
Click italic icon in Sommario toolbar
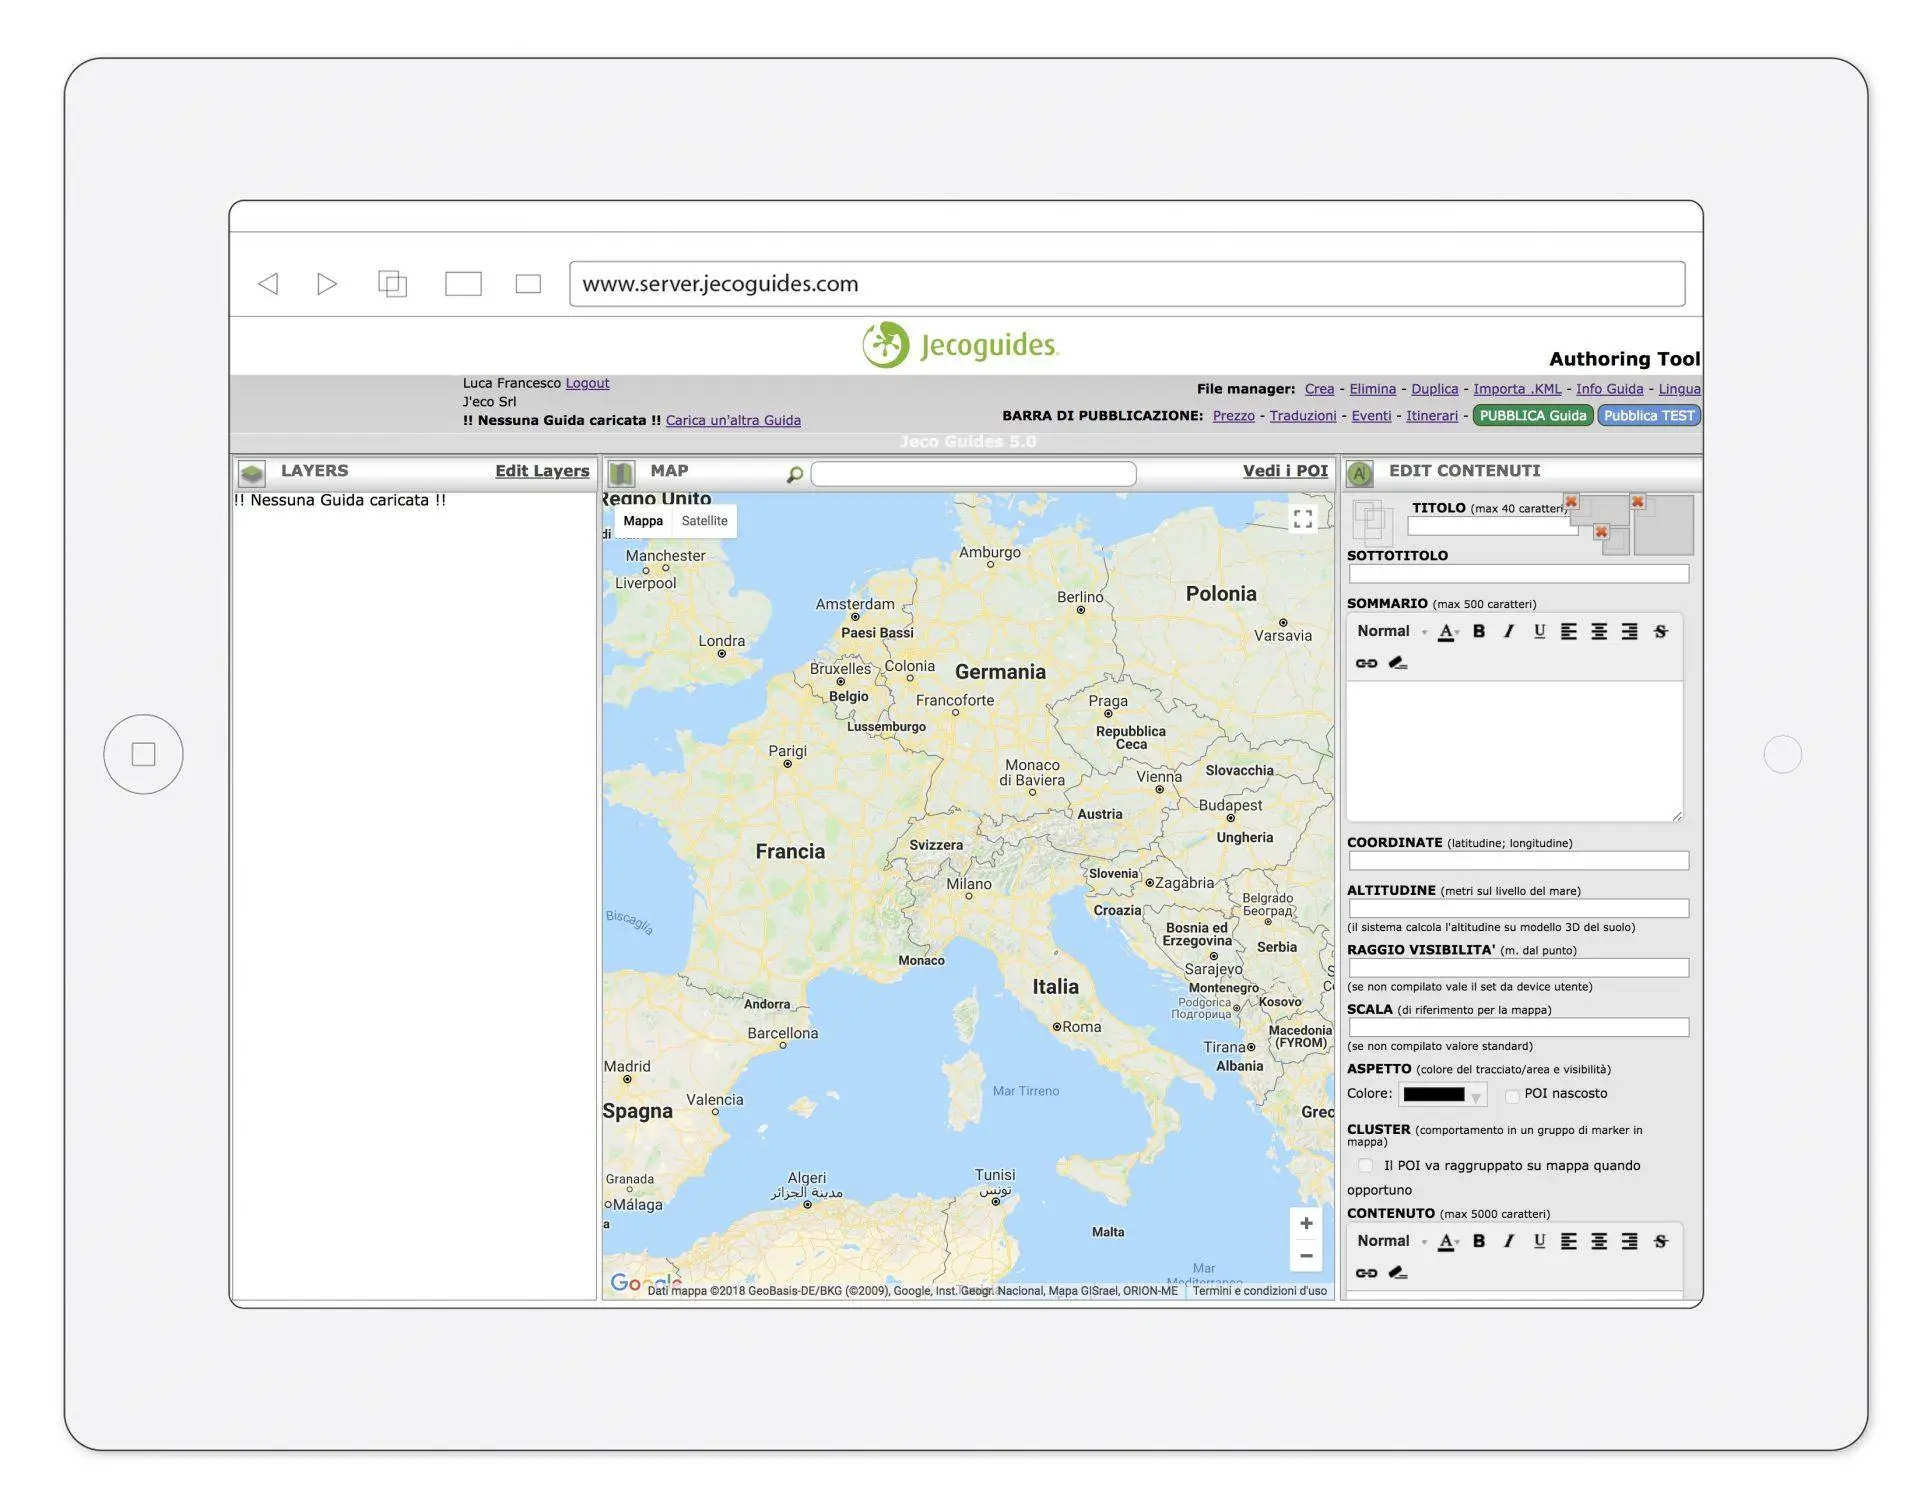[x=1509, y=631]
